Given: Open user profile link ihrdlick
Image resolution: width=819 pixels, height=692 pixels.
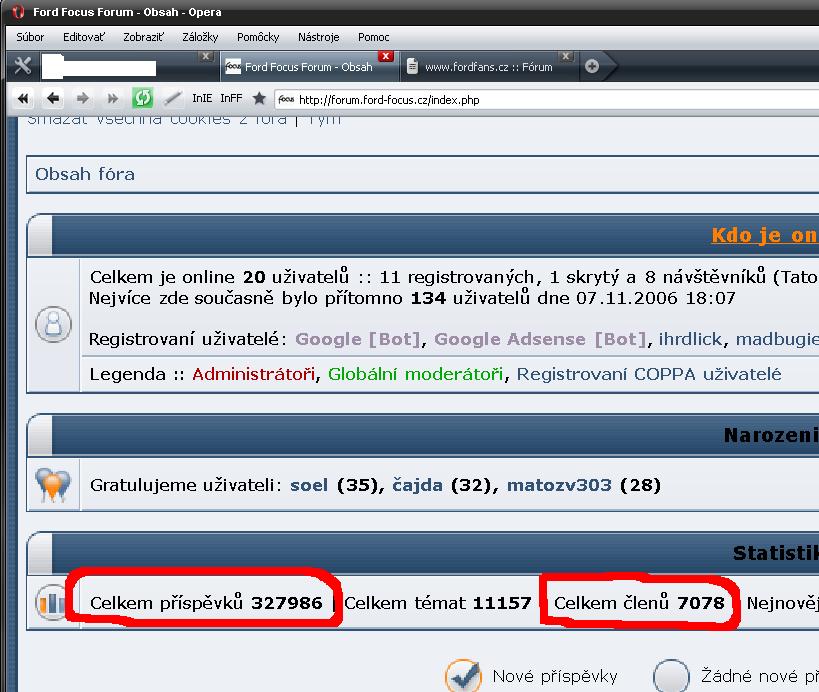Looking at the screenshot, I should pyautogui.click(x=690, y=339).
